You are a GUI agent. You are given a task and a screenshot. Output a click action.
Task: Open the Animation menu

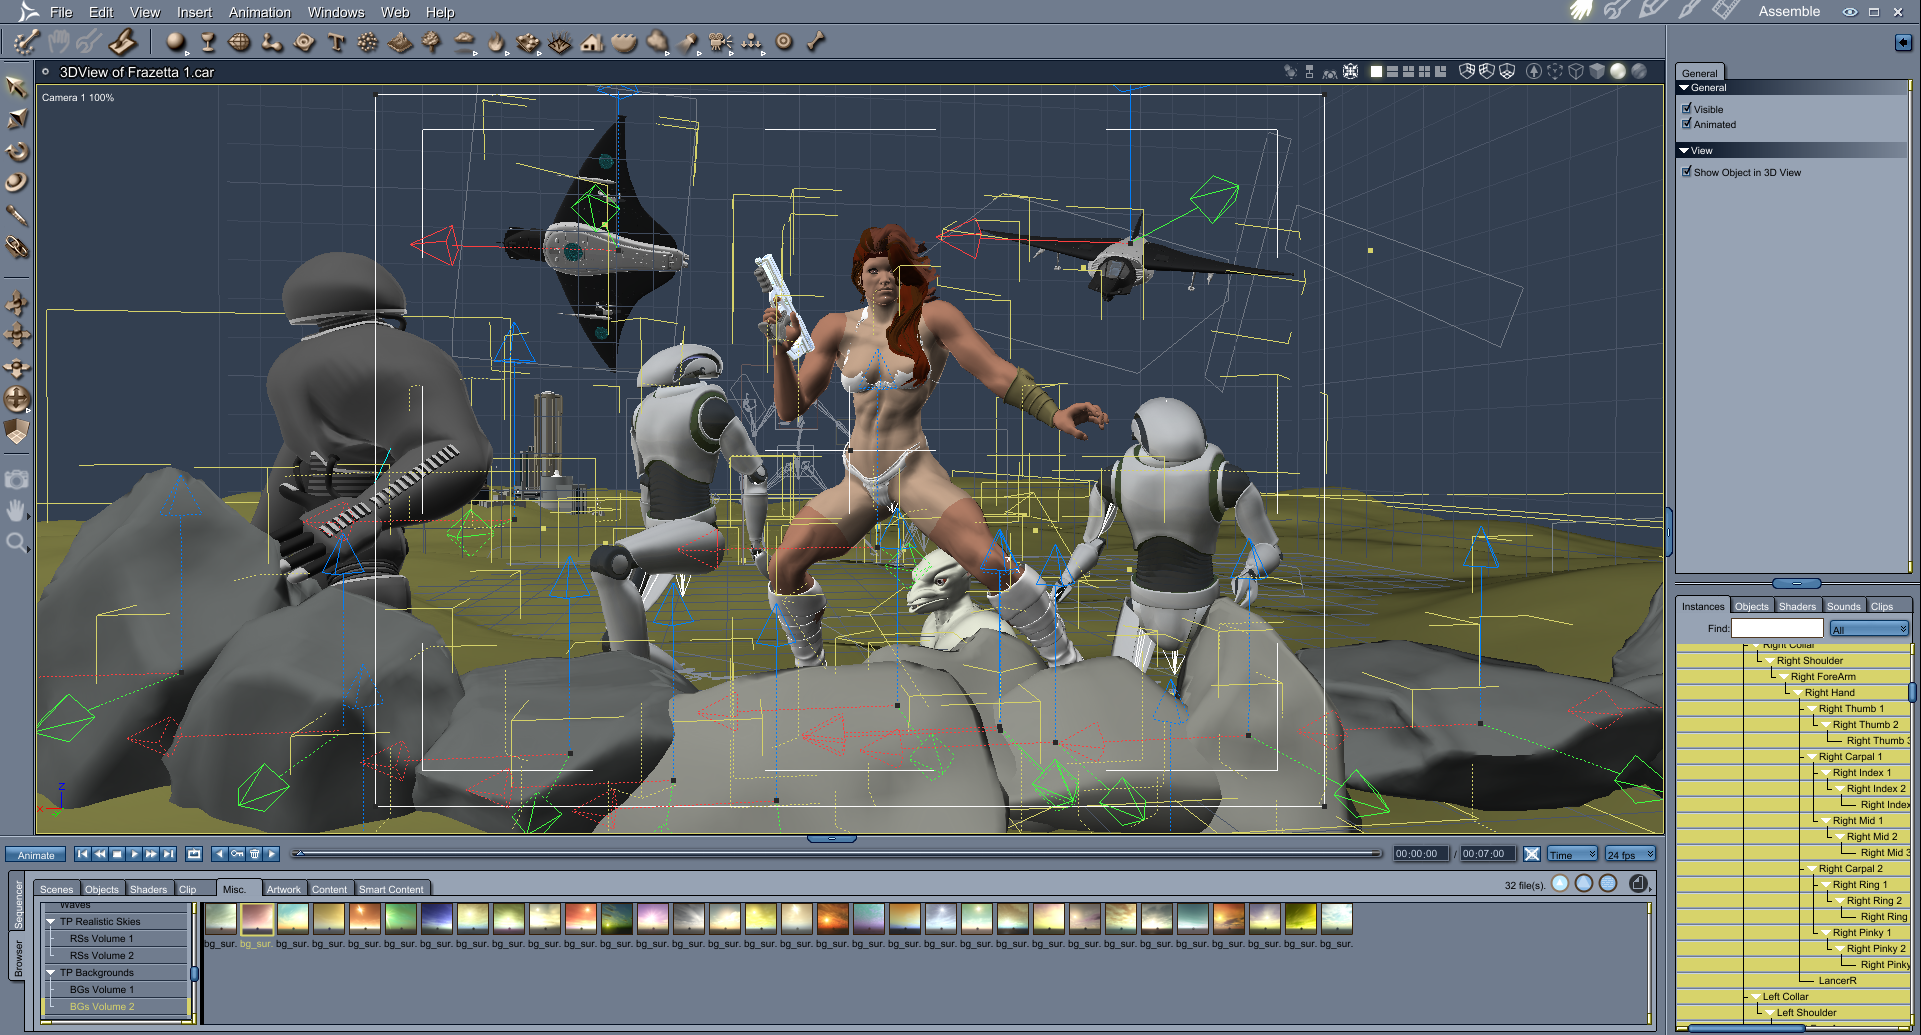click(x=259, y=12)
